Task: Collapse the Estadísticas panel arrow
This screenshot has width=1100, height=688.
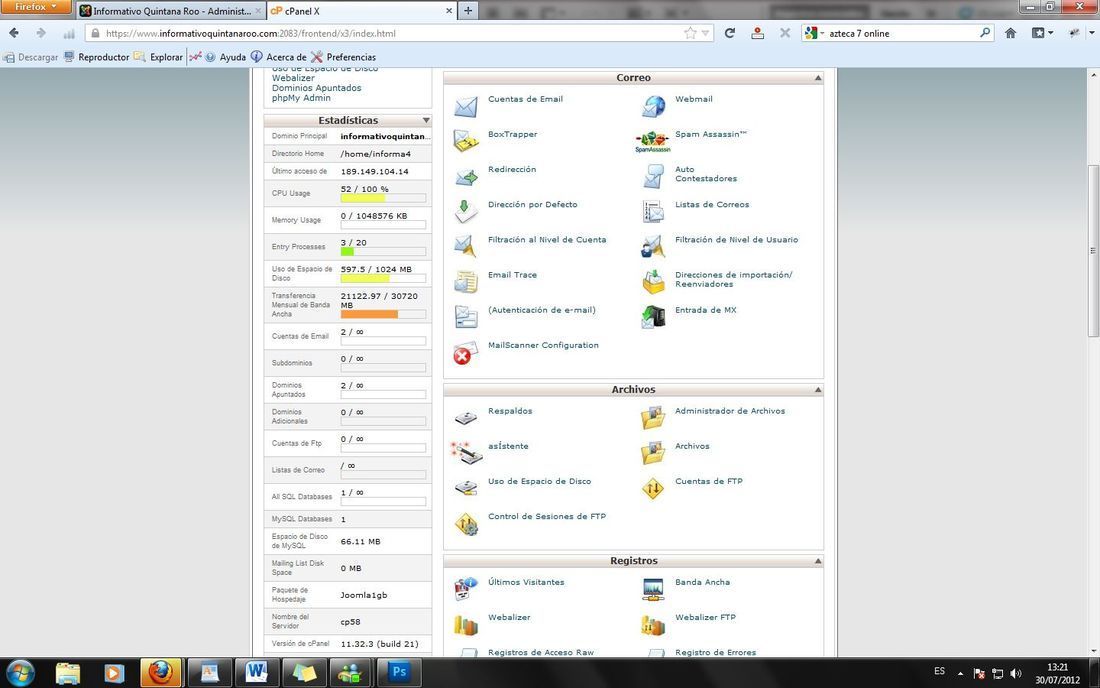Action: (426, 121)
